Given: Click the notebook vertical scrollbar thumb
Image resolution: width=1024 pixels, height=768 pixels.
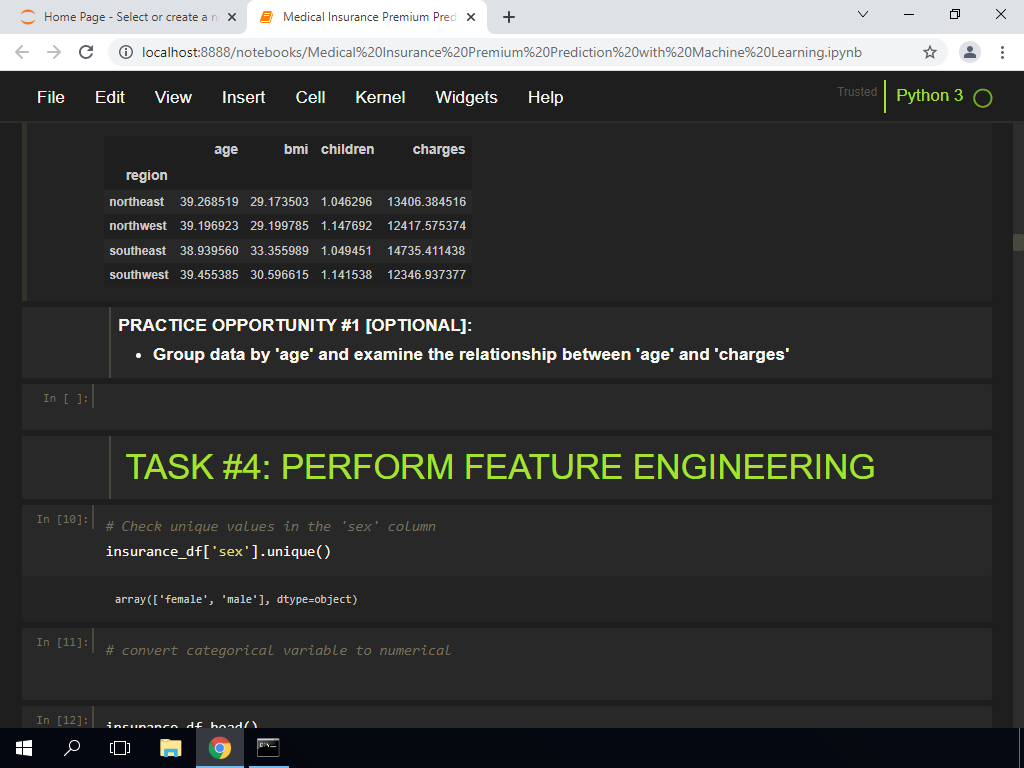Looking at the screenshot, I should coord(1018,242).
